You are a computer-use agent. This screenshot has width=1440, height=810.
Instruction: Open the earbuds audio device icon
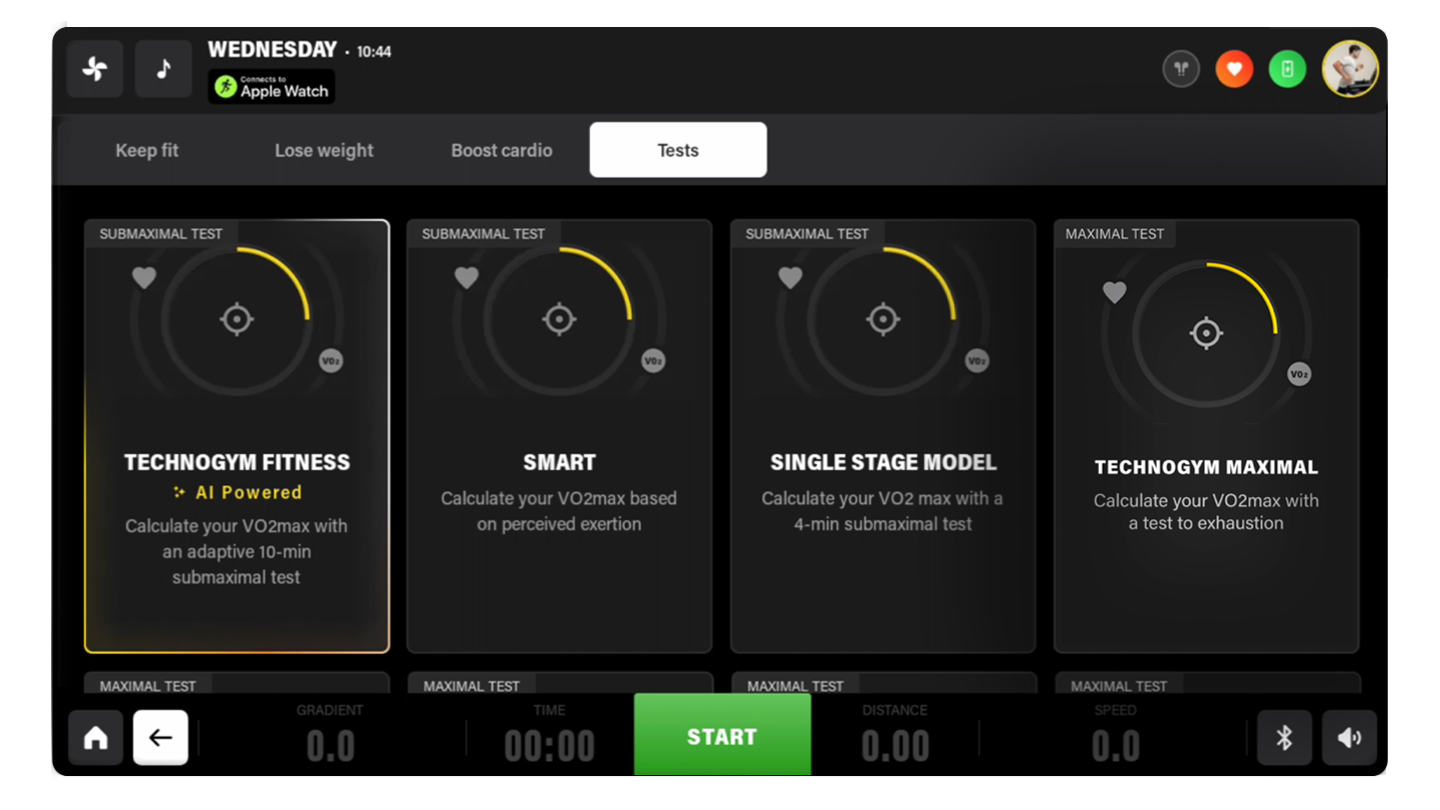pyautogui.click(x=1181, y=69)
